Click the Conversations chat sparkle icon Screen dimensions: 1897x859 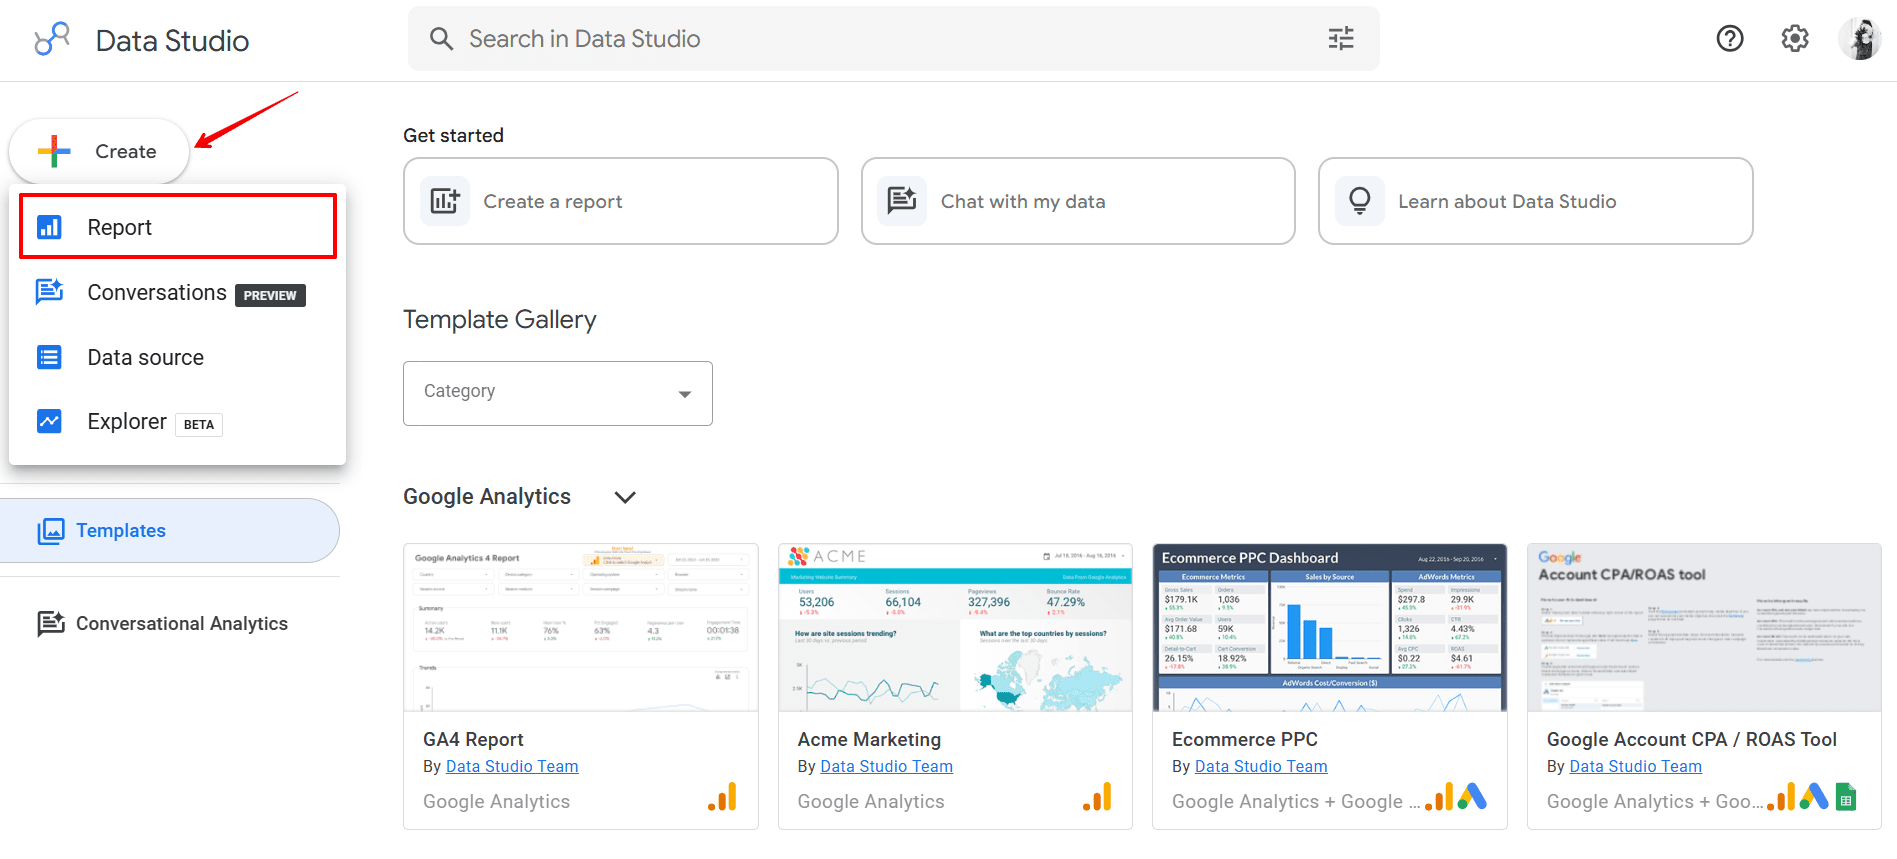coord(49,292)
